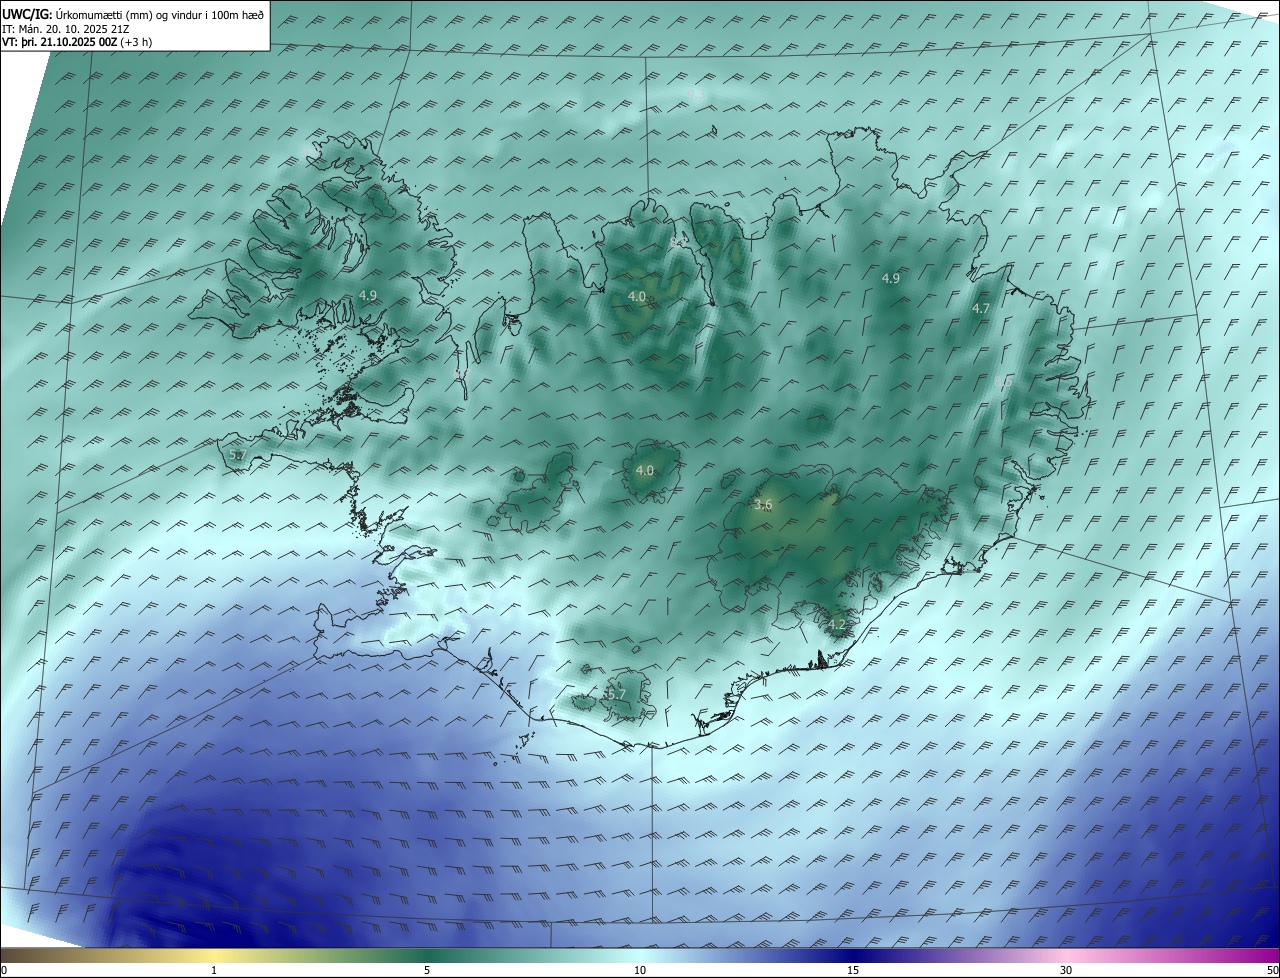Click the 5.7 value inside Mýrdalsjökull outline
This screenshot has width=1280, height=978.
(616, 694)
